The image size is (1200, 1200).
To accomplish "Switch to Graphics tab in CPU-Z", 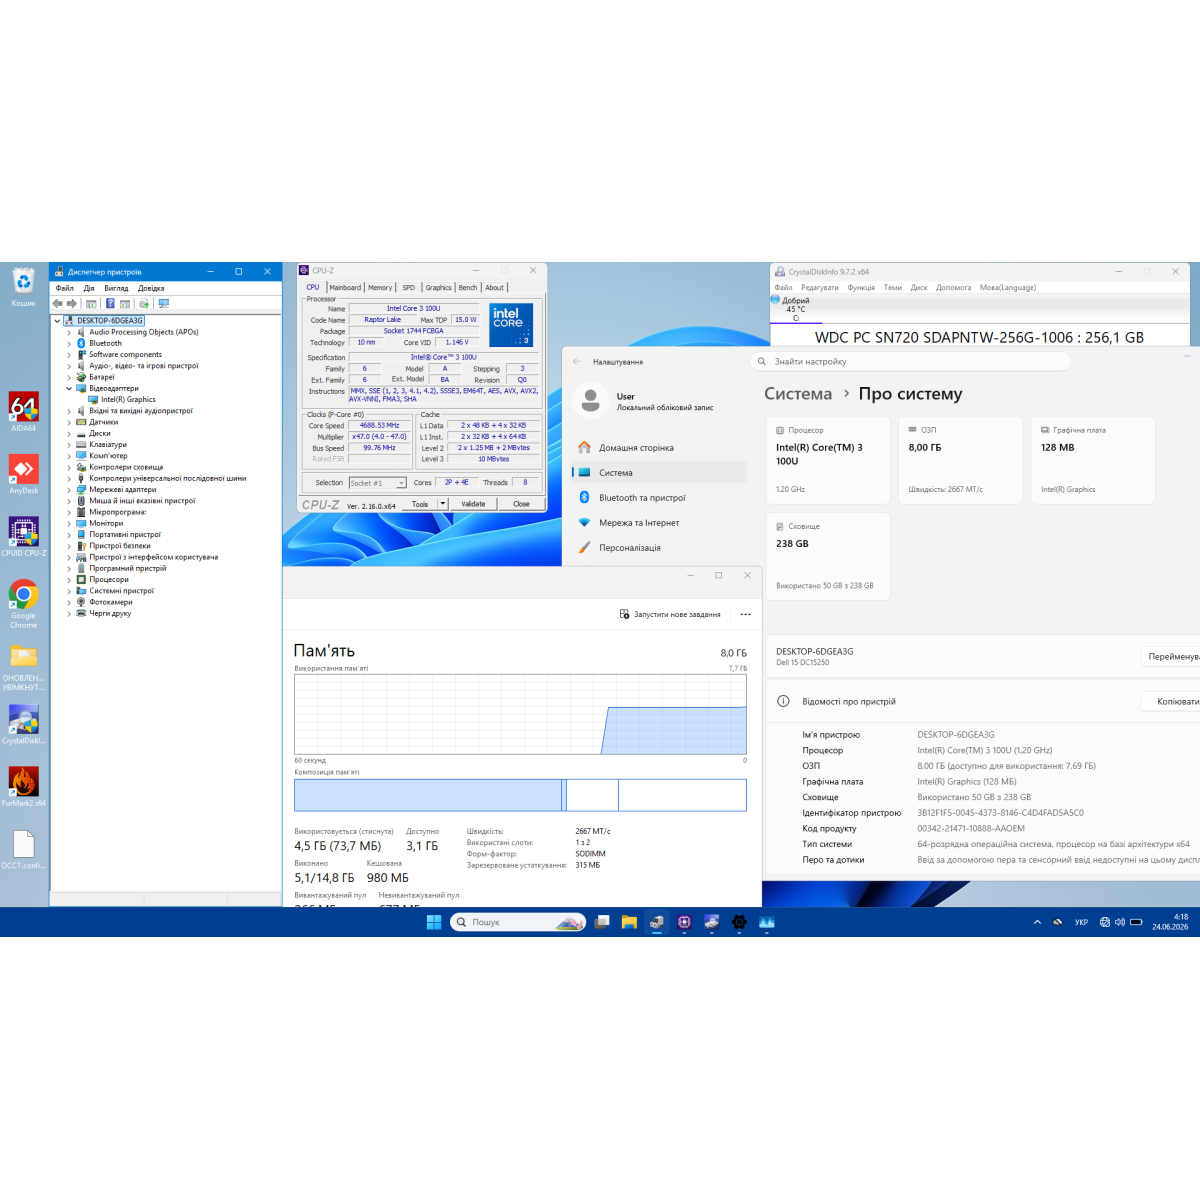I will [x=438, y=287].
